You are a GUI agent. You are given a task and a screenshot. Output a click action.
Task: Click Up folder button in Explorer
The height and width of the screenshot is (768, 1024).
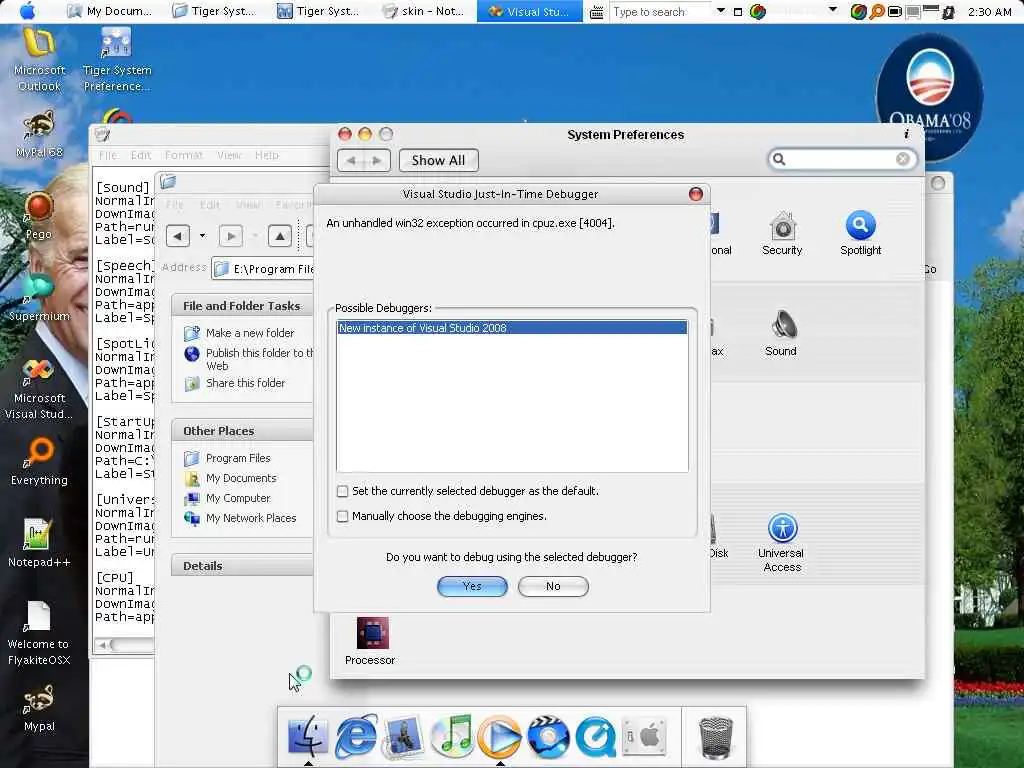(x=280, y=235)
